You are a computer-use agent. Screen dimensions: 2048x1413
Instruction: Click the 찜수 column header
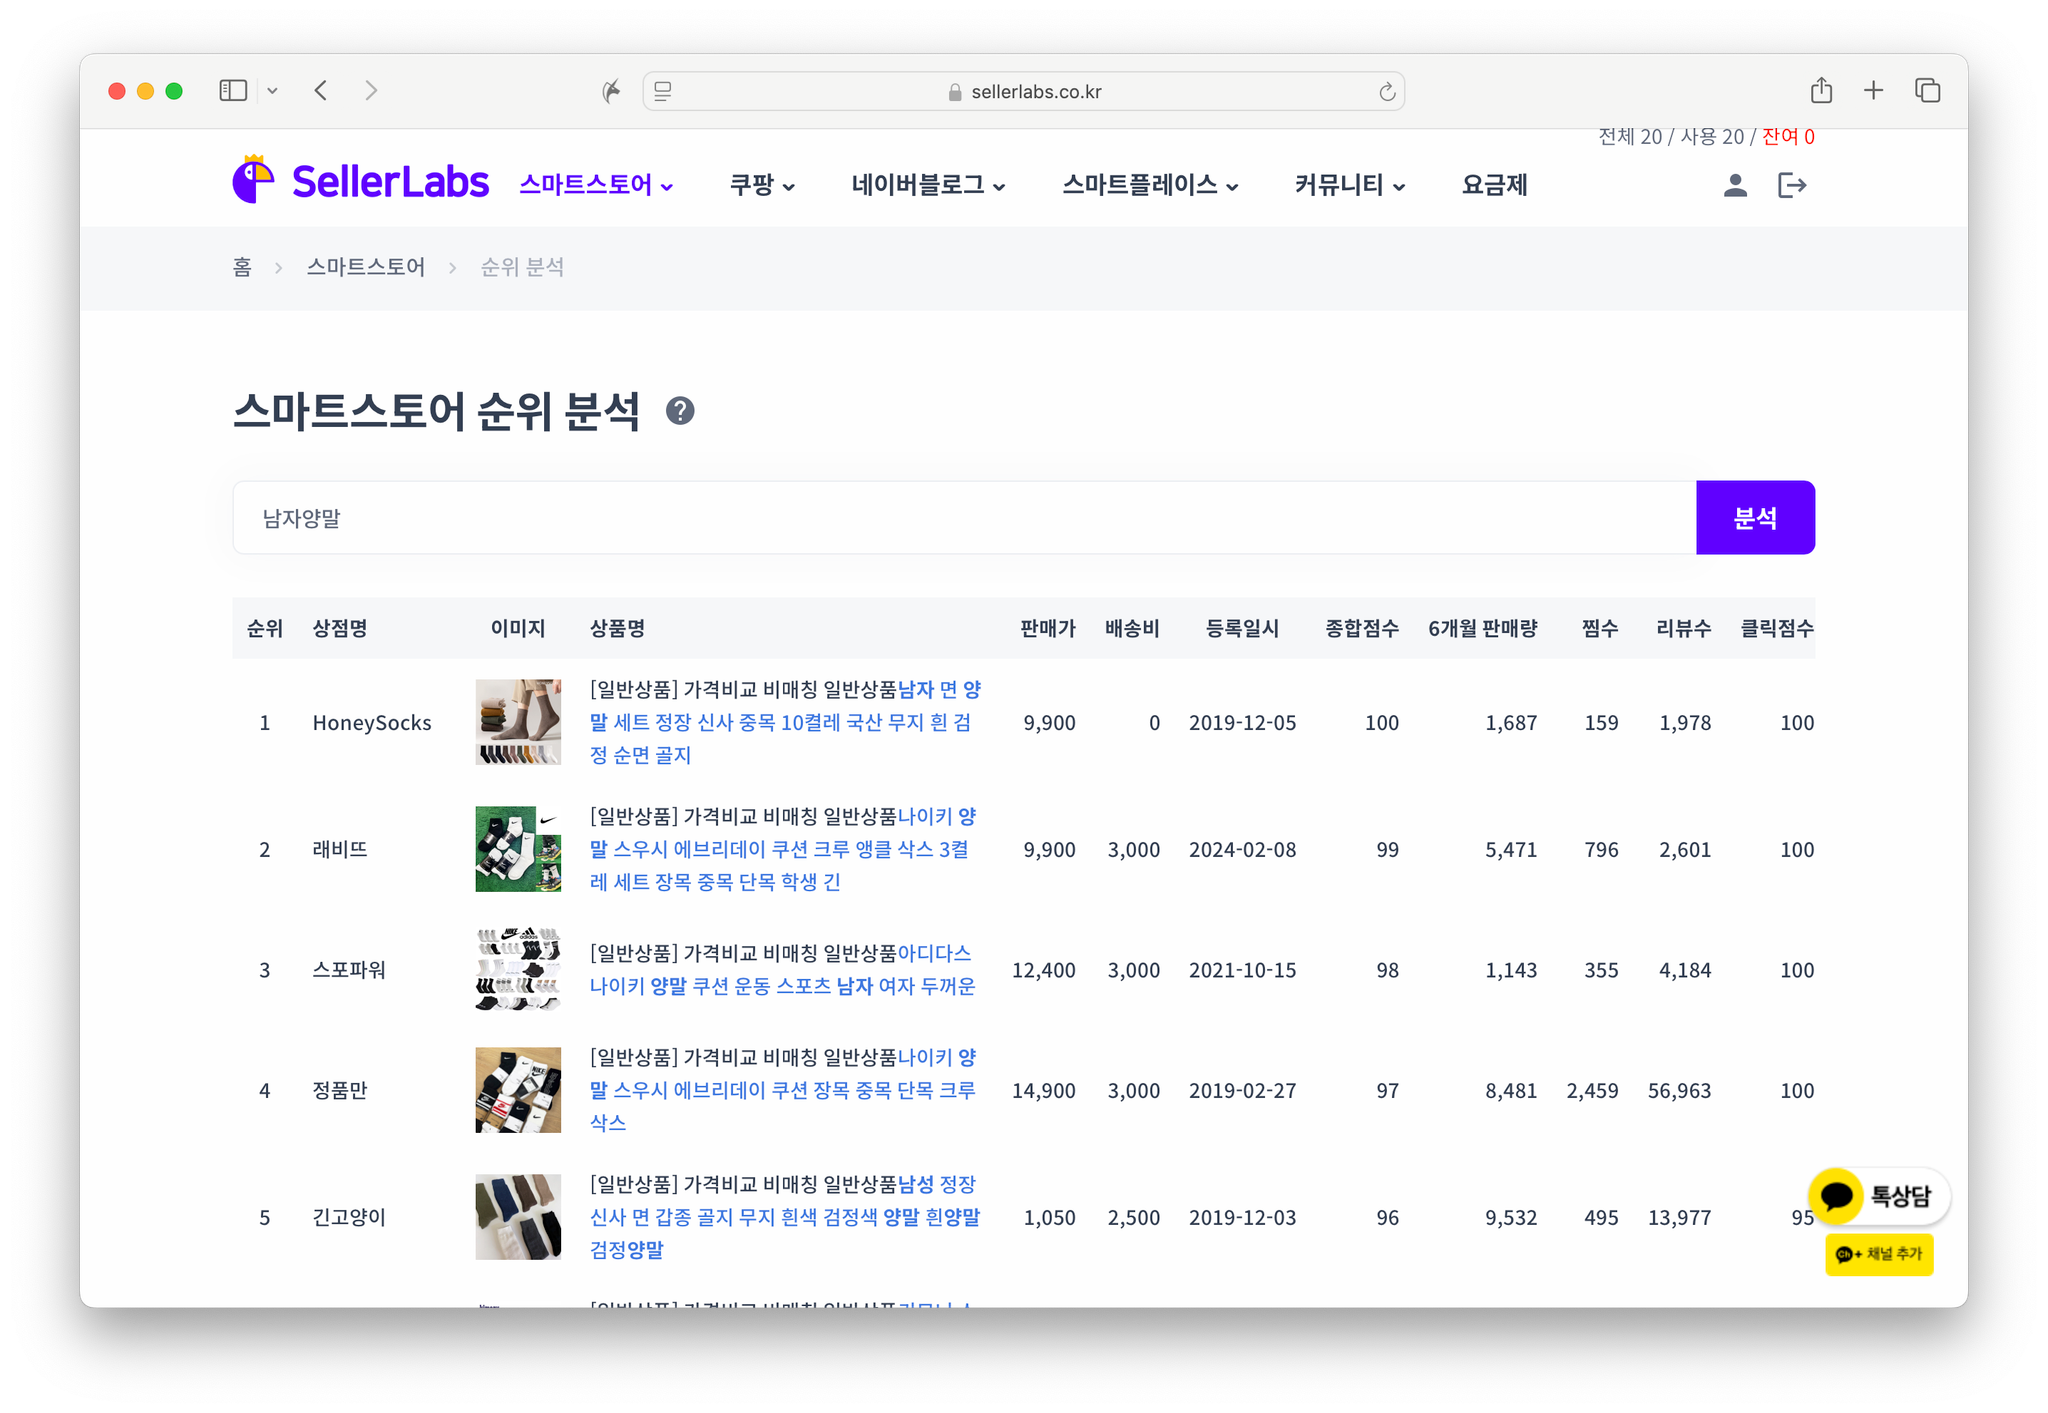point(1600,628)
